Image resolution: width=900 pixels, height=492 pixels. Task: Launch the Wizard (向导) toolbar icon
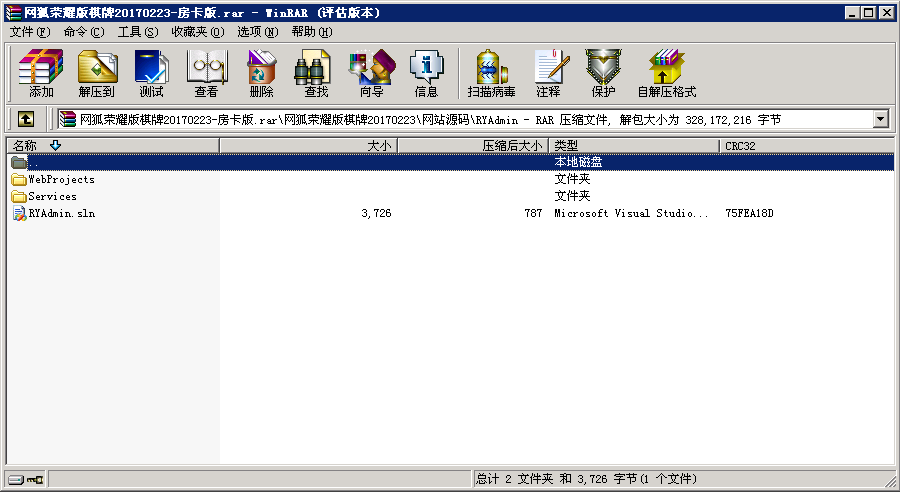(371, 73)
